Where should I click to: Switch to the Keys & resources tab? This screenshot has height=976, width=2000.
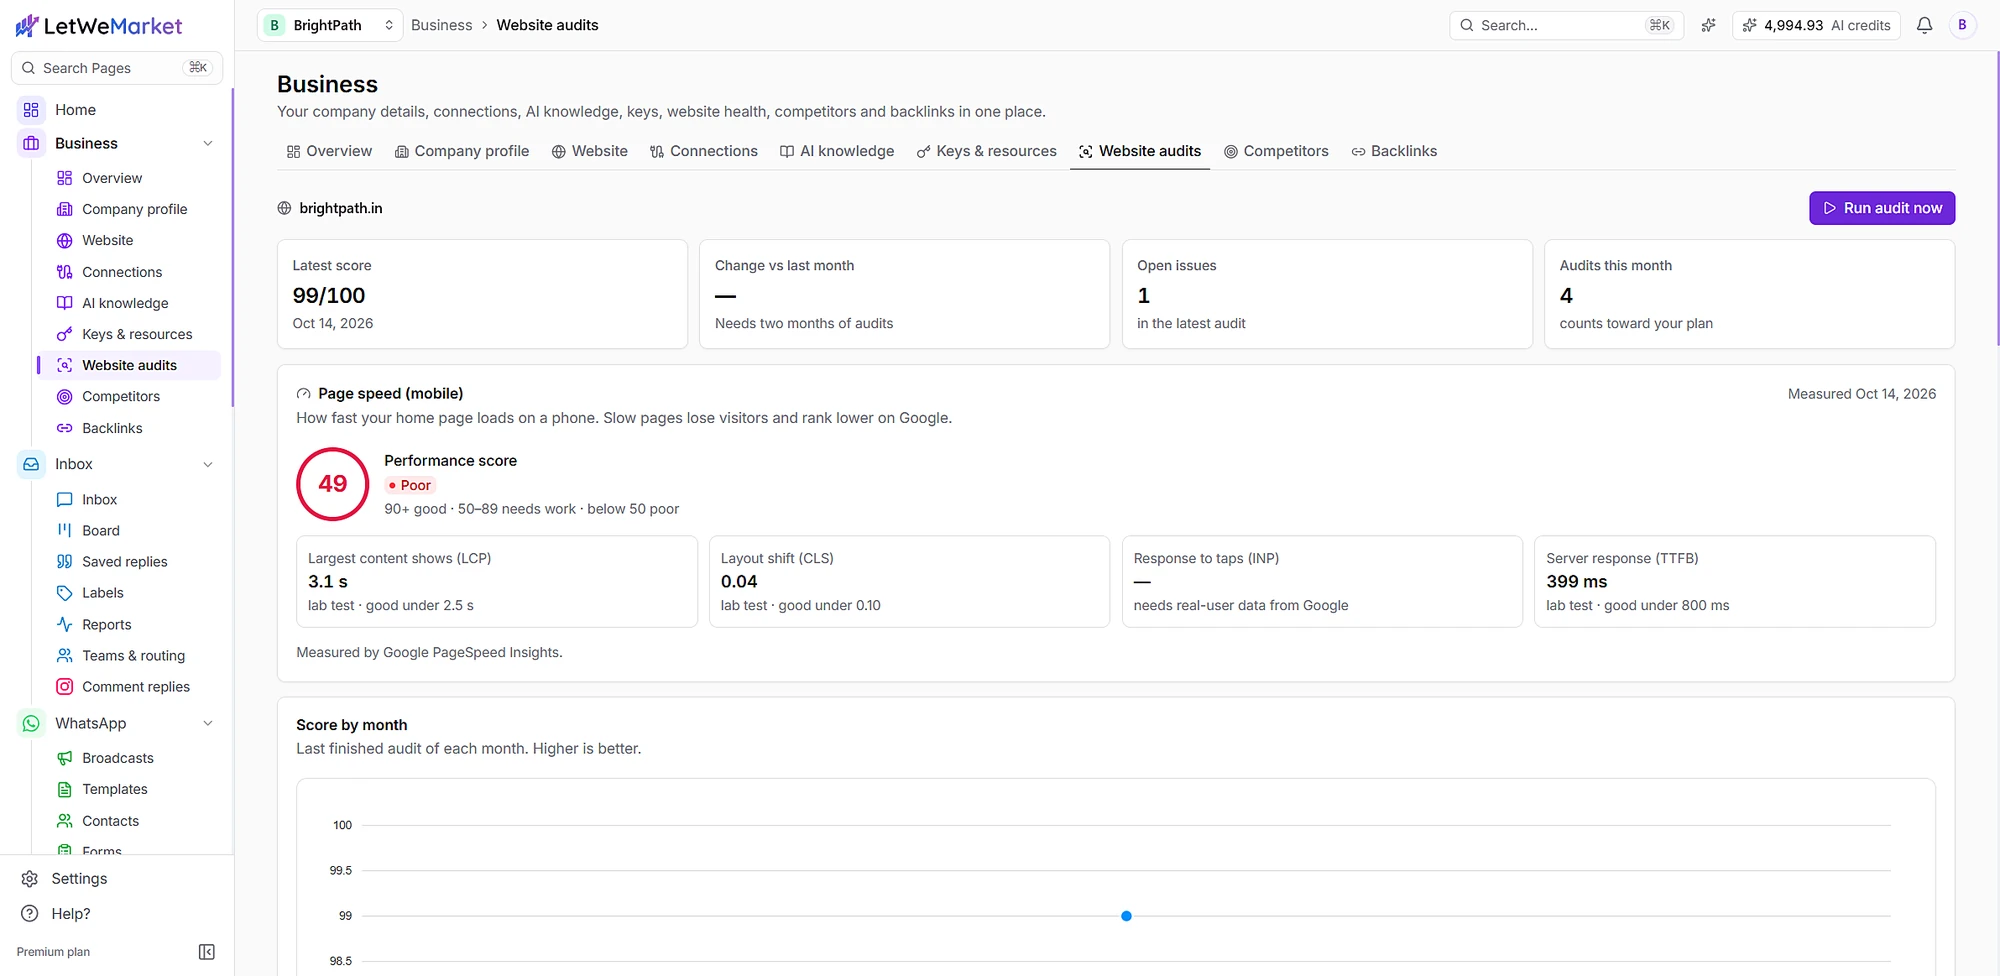click(987, 151)
